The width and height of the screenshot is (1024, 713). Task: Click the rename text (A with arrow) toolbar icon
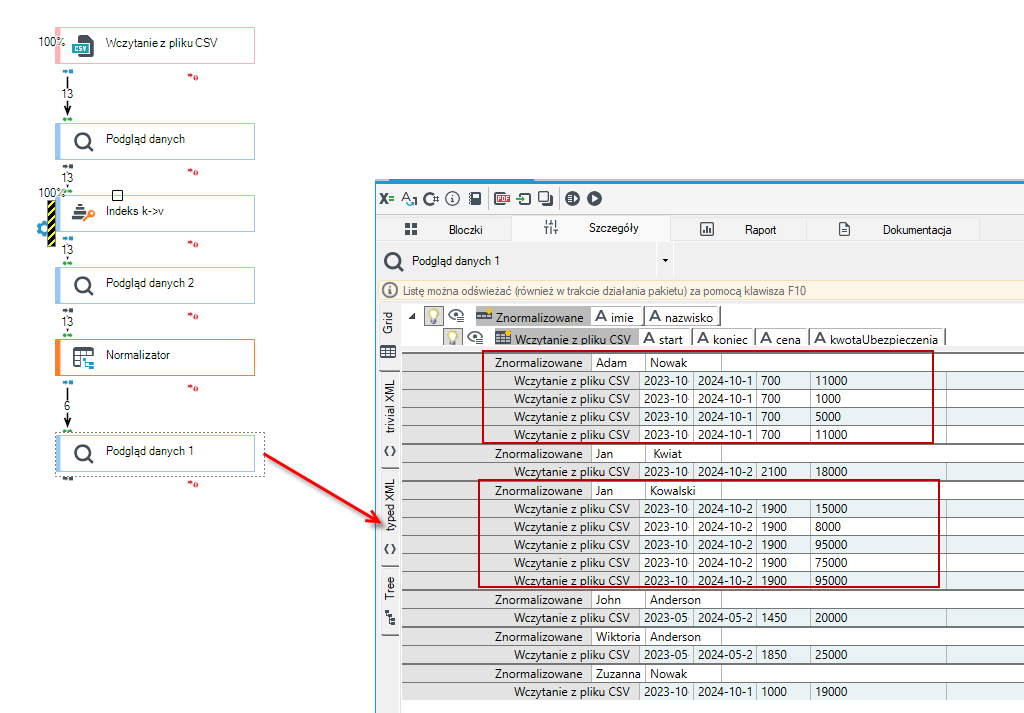click(x=409, y=198)
